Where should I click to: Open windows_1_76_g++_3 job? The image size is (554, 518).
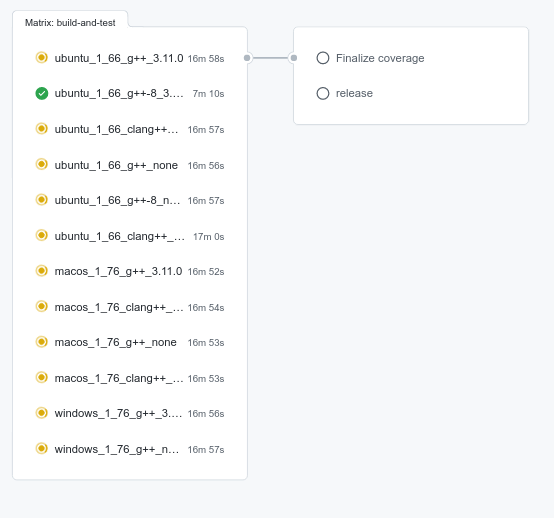[x=118, y=413]
